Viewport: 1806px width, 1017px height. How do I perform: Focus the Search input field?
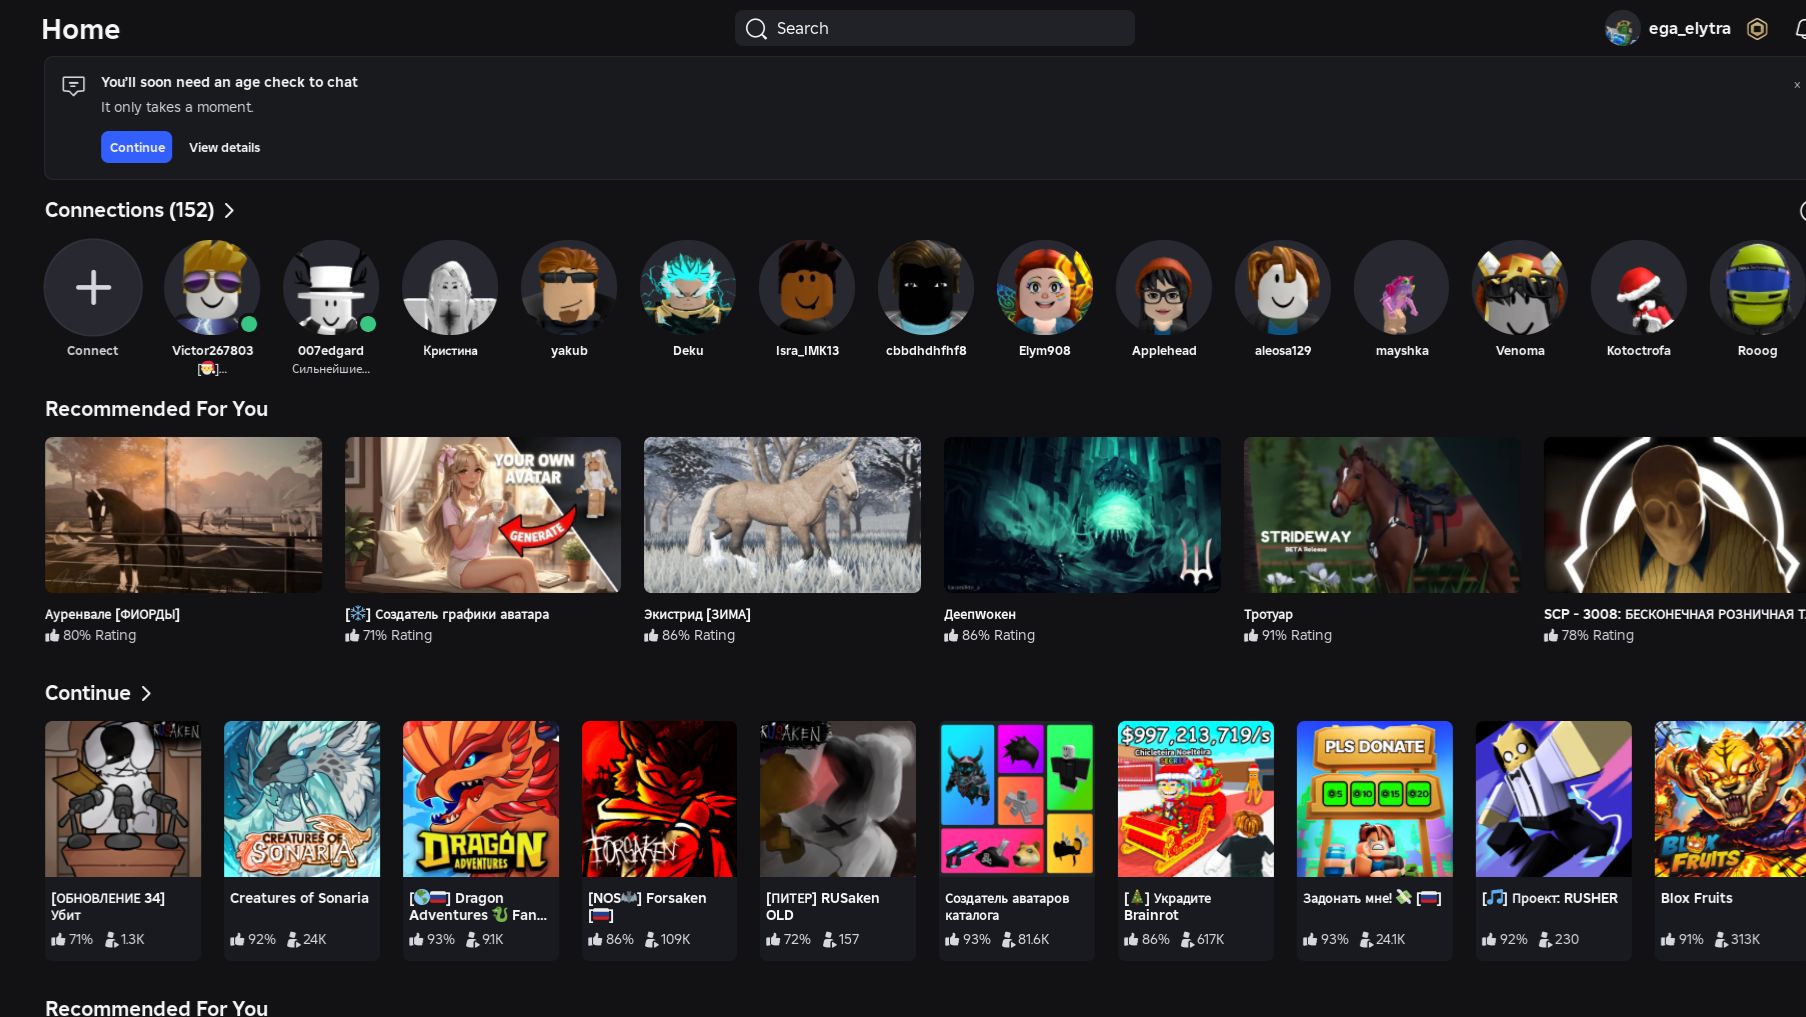click(x=935, y=29)
